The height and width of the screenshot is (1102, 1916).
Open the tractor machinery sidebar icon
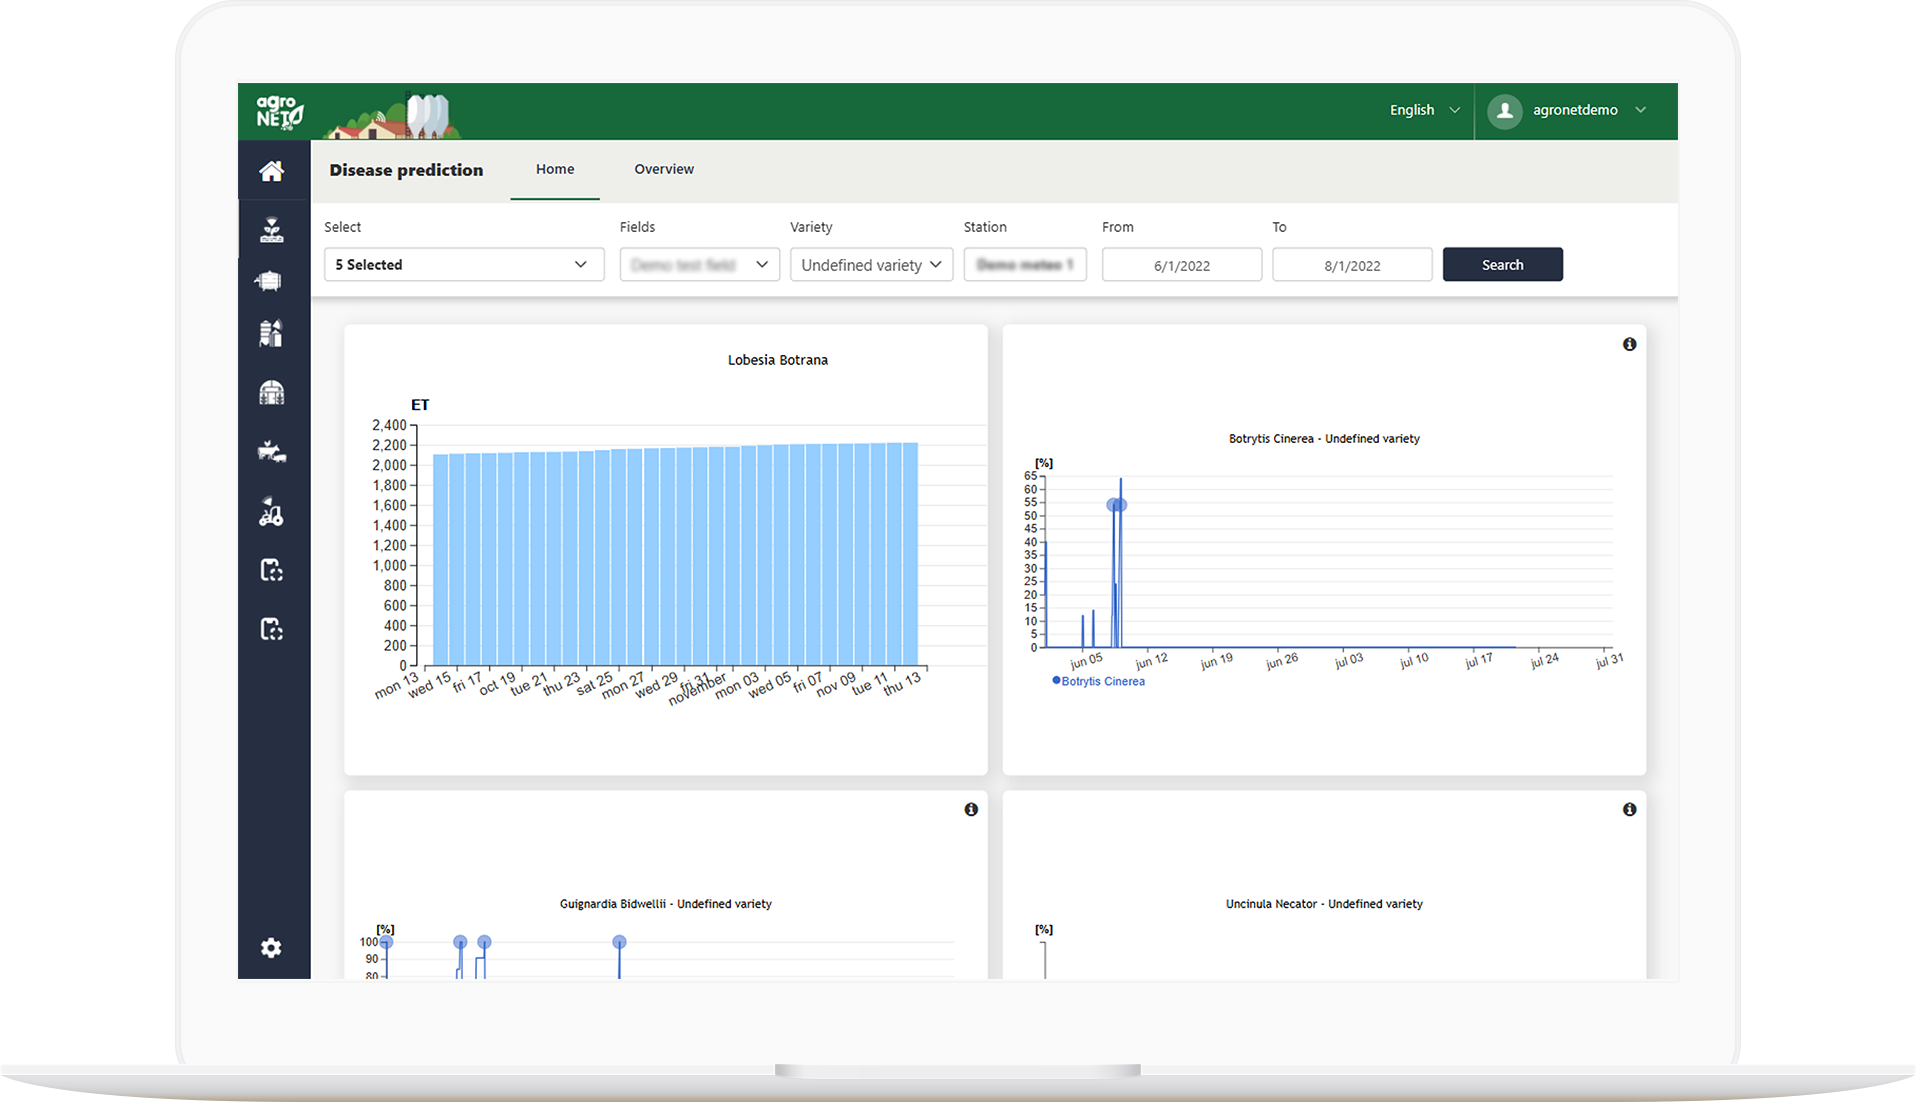pyautogui.click(x=271, y=511)
